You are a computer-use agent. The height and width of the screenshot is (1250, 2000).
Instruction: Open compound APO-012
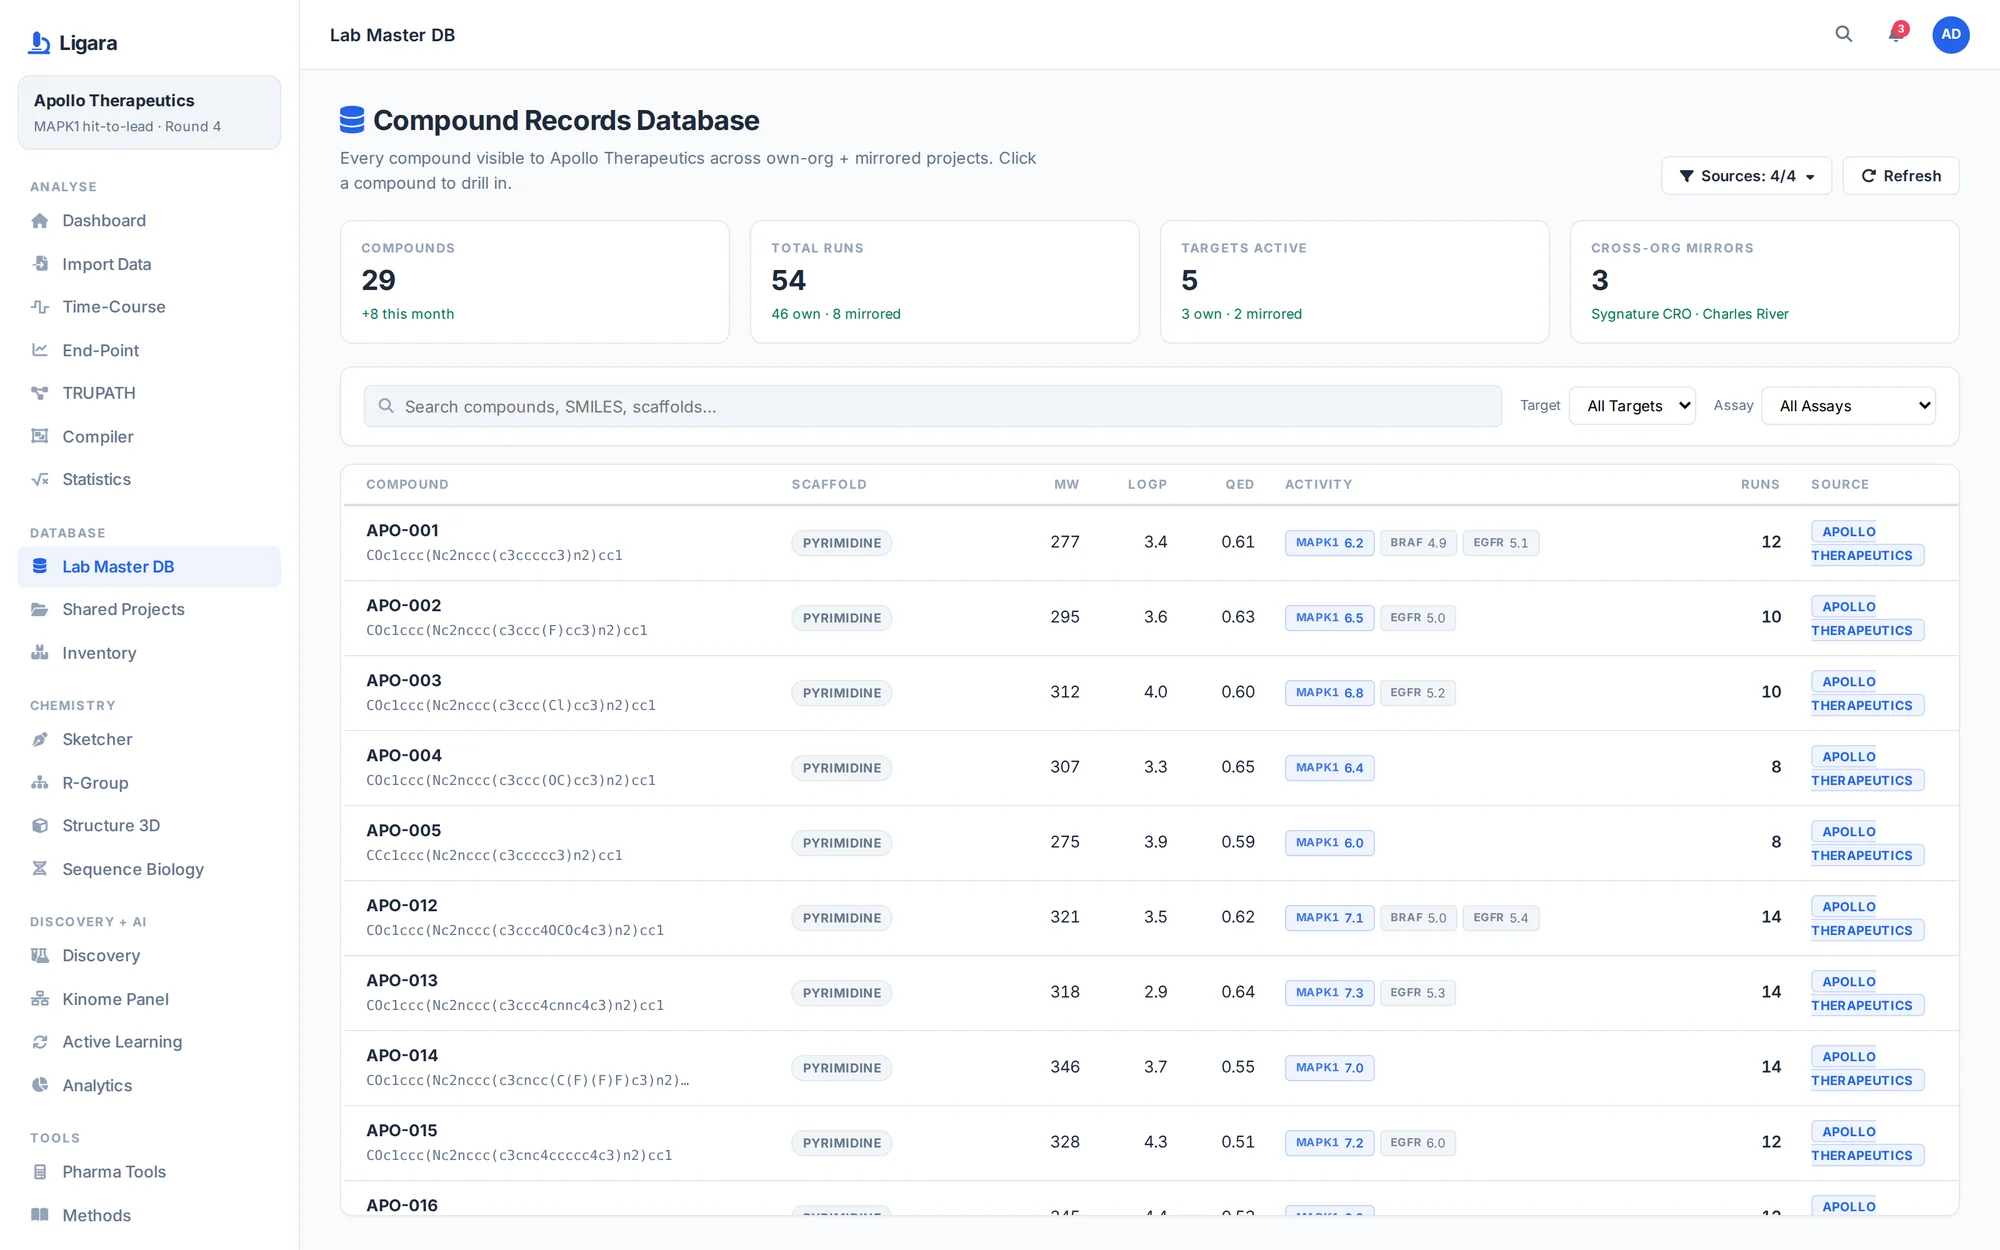[x=402, y=906]
